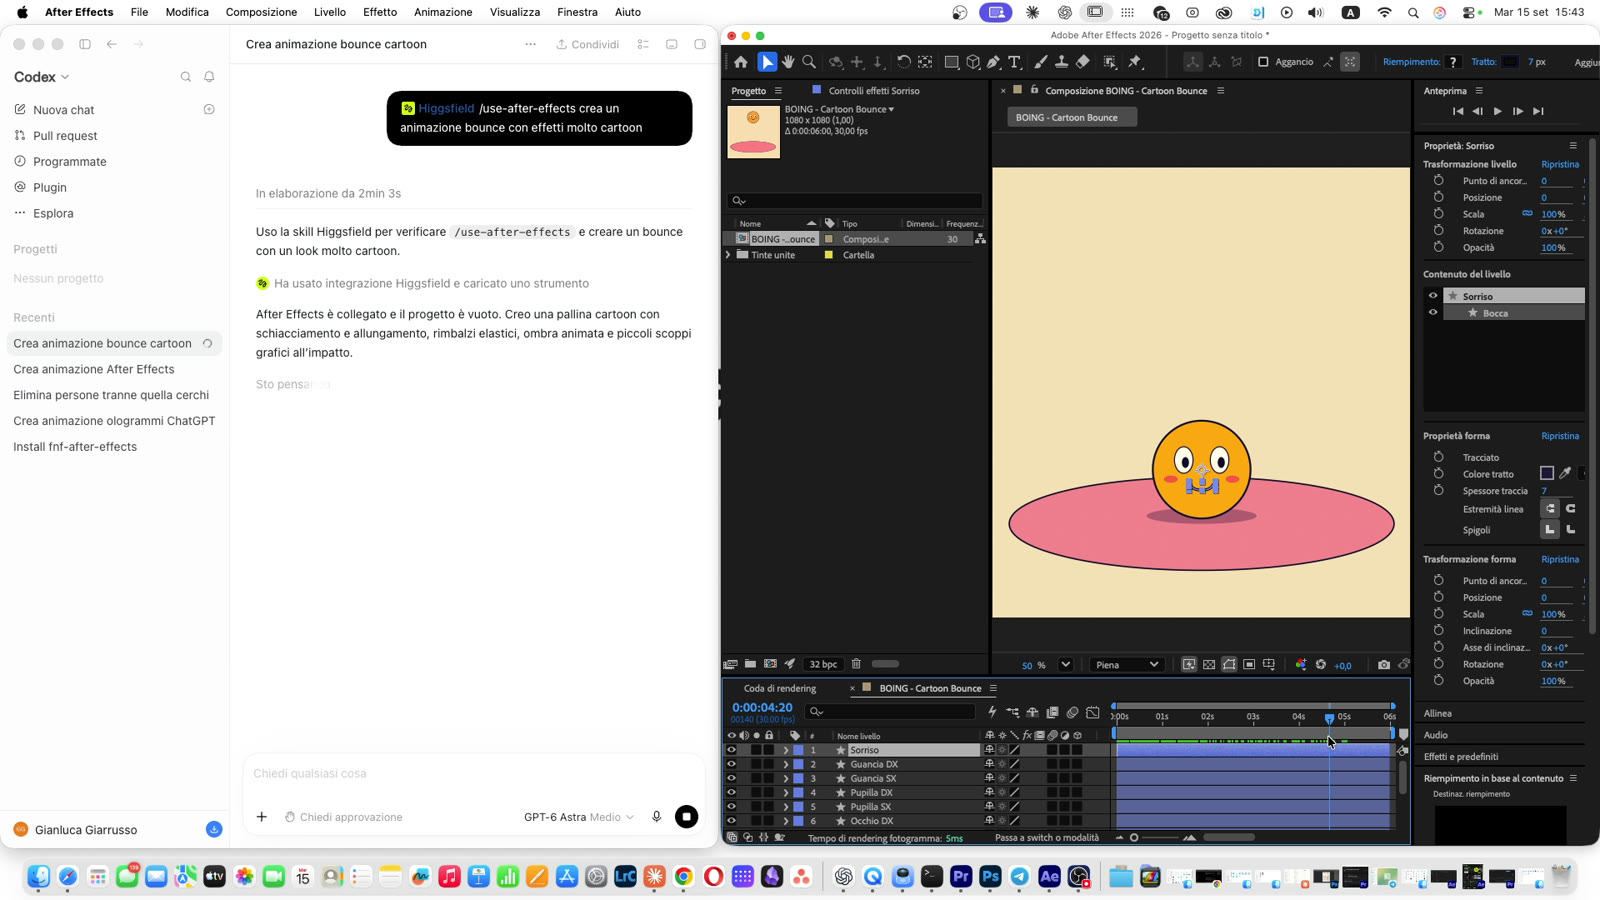
Task: Select the Brush tool
Action: 1041,62
